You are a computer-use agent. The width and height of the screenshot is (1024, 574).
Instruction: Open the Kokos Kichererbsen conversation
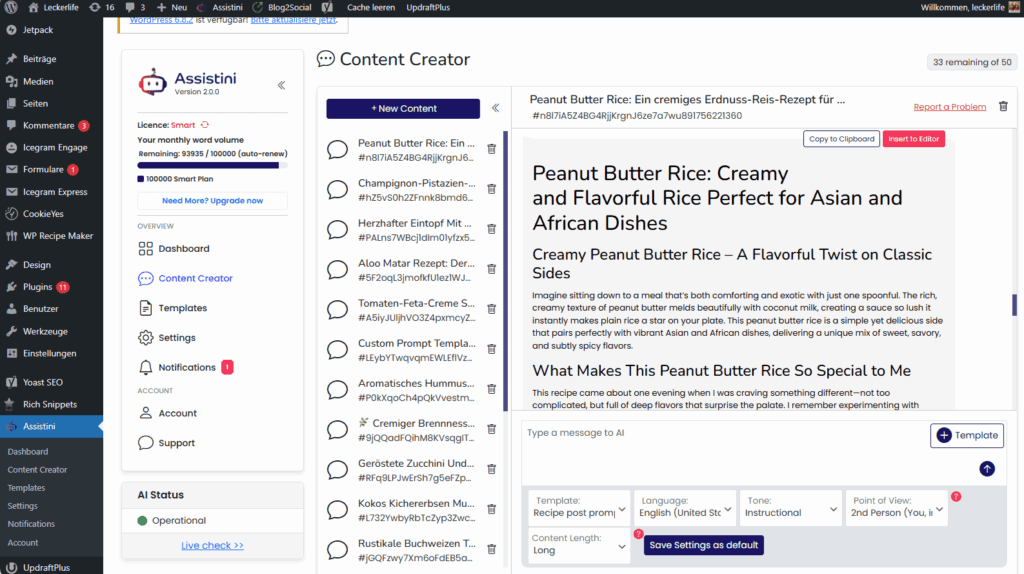[x=402, y=509]
